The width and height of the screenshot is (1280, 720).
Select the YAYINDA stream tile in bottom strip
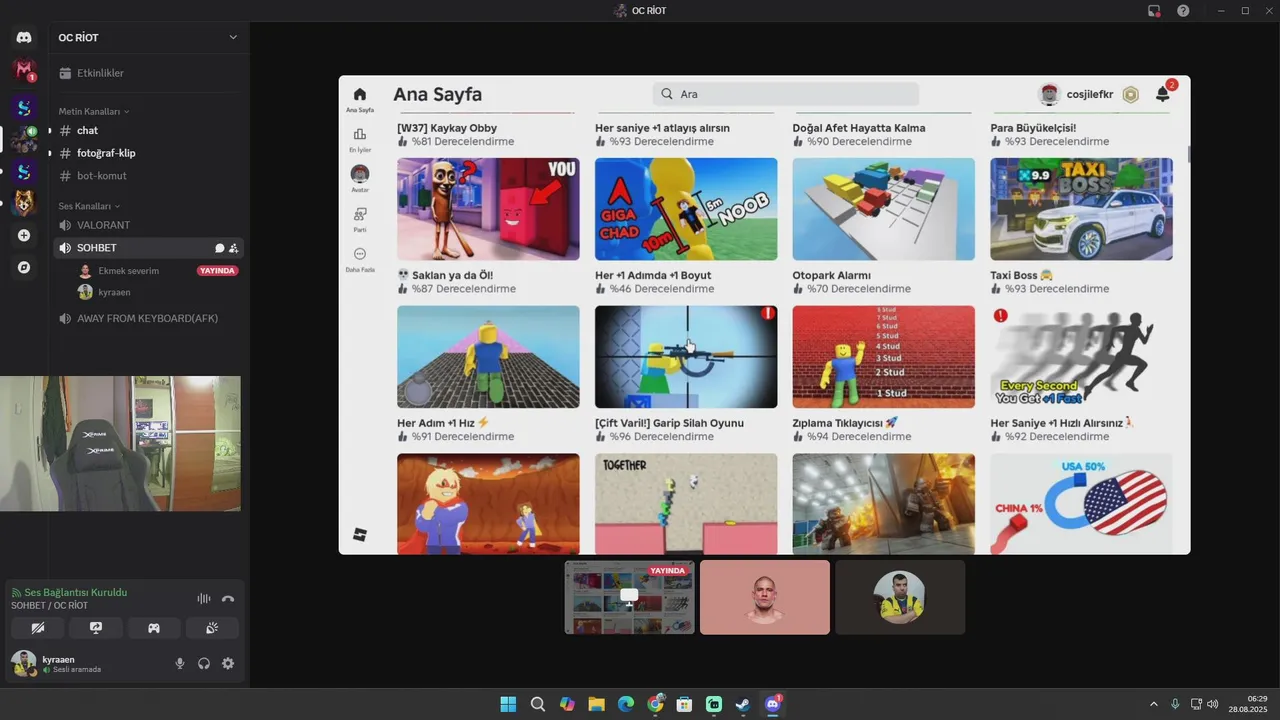point(629,597)
